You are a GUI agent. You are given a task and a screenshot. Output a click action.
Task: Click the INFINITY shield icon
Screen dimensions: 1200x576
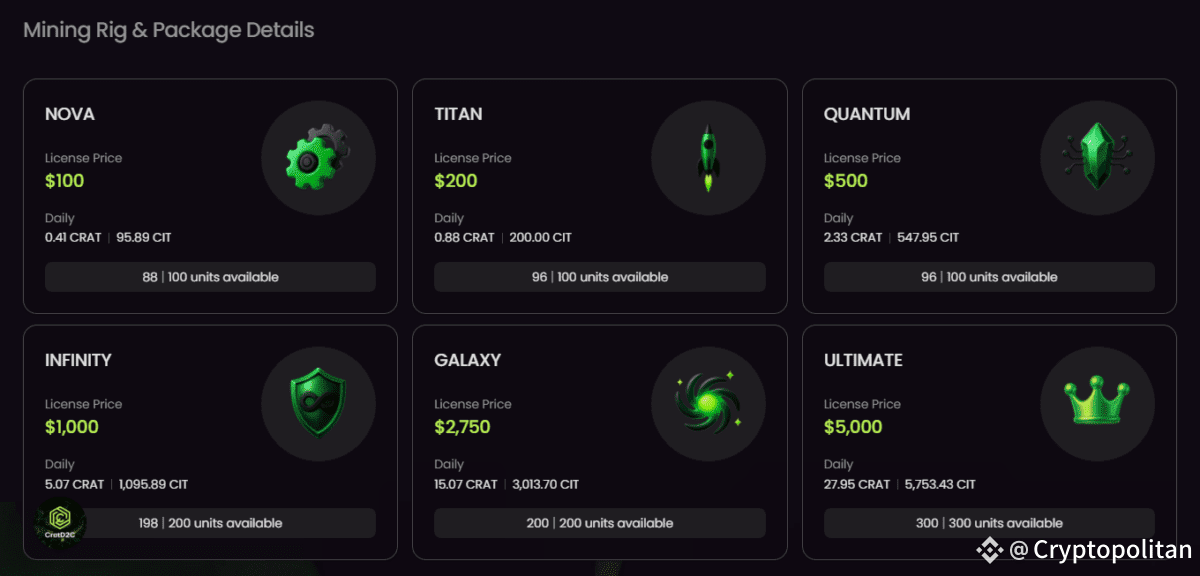click(318, 403)
